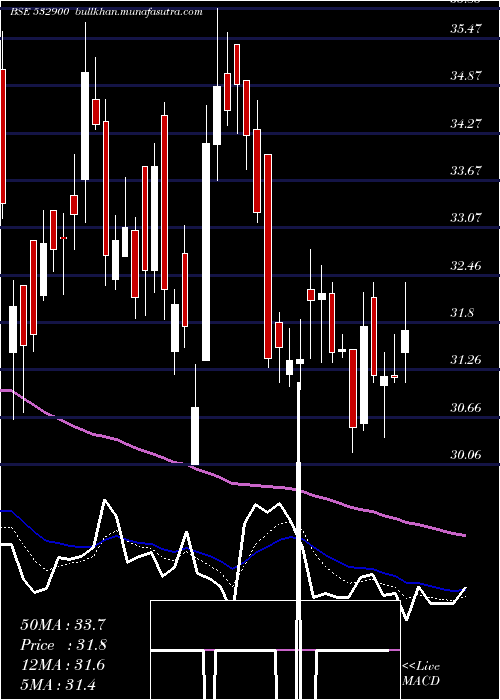Click the 'Price : 31.8' readout
This screenshot has width=500, height=700.
pyautogui.click(x=63, y=645)
